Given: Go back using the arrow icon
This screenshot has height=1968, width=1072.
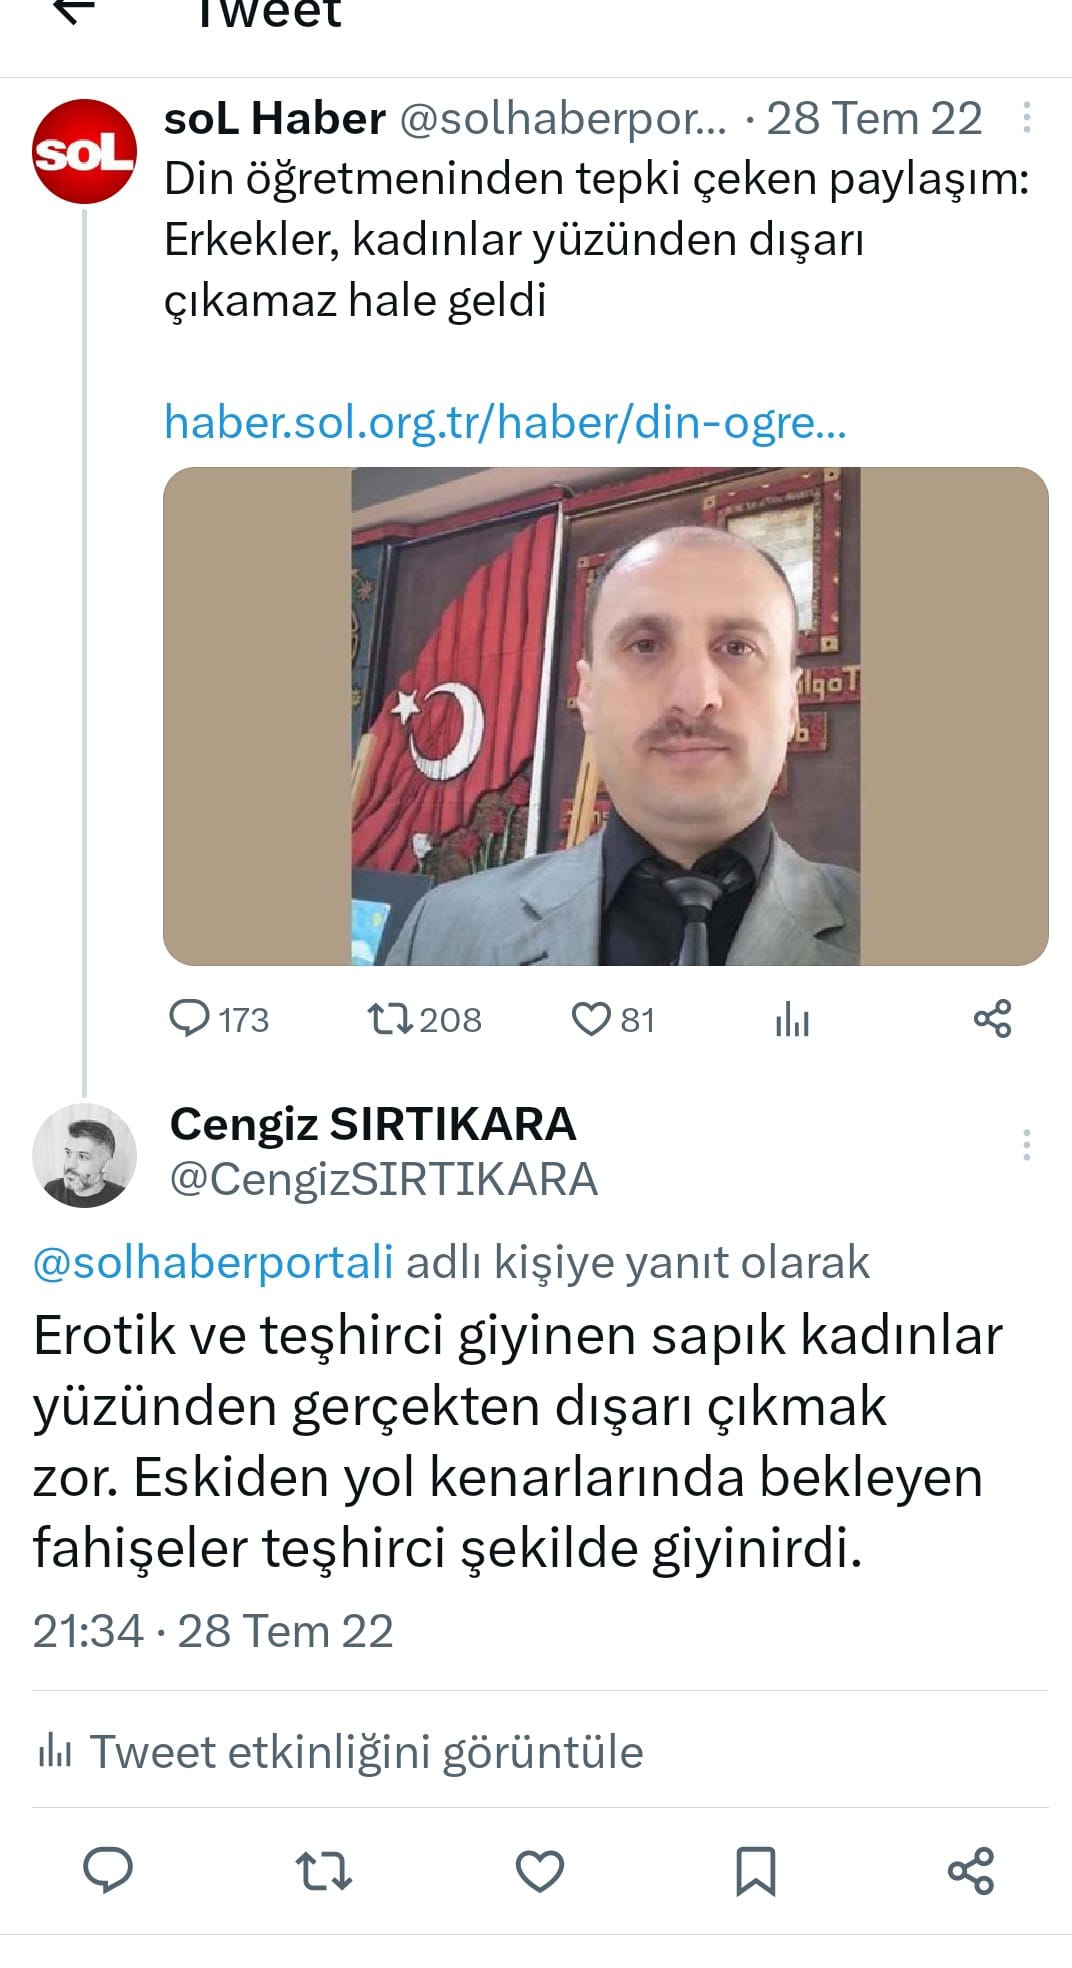Looking at the screenshot, I should 74,11.
